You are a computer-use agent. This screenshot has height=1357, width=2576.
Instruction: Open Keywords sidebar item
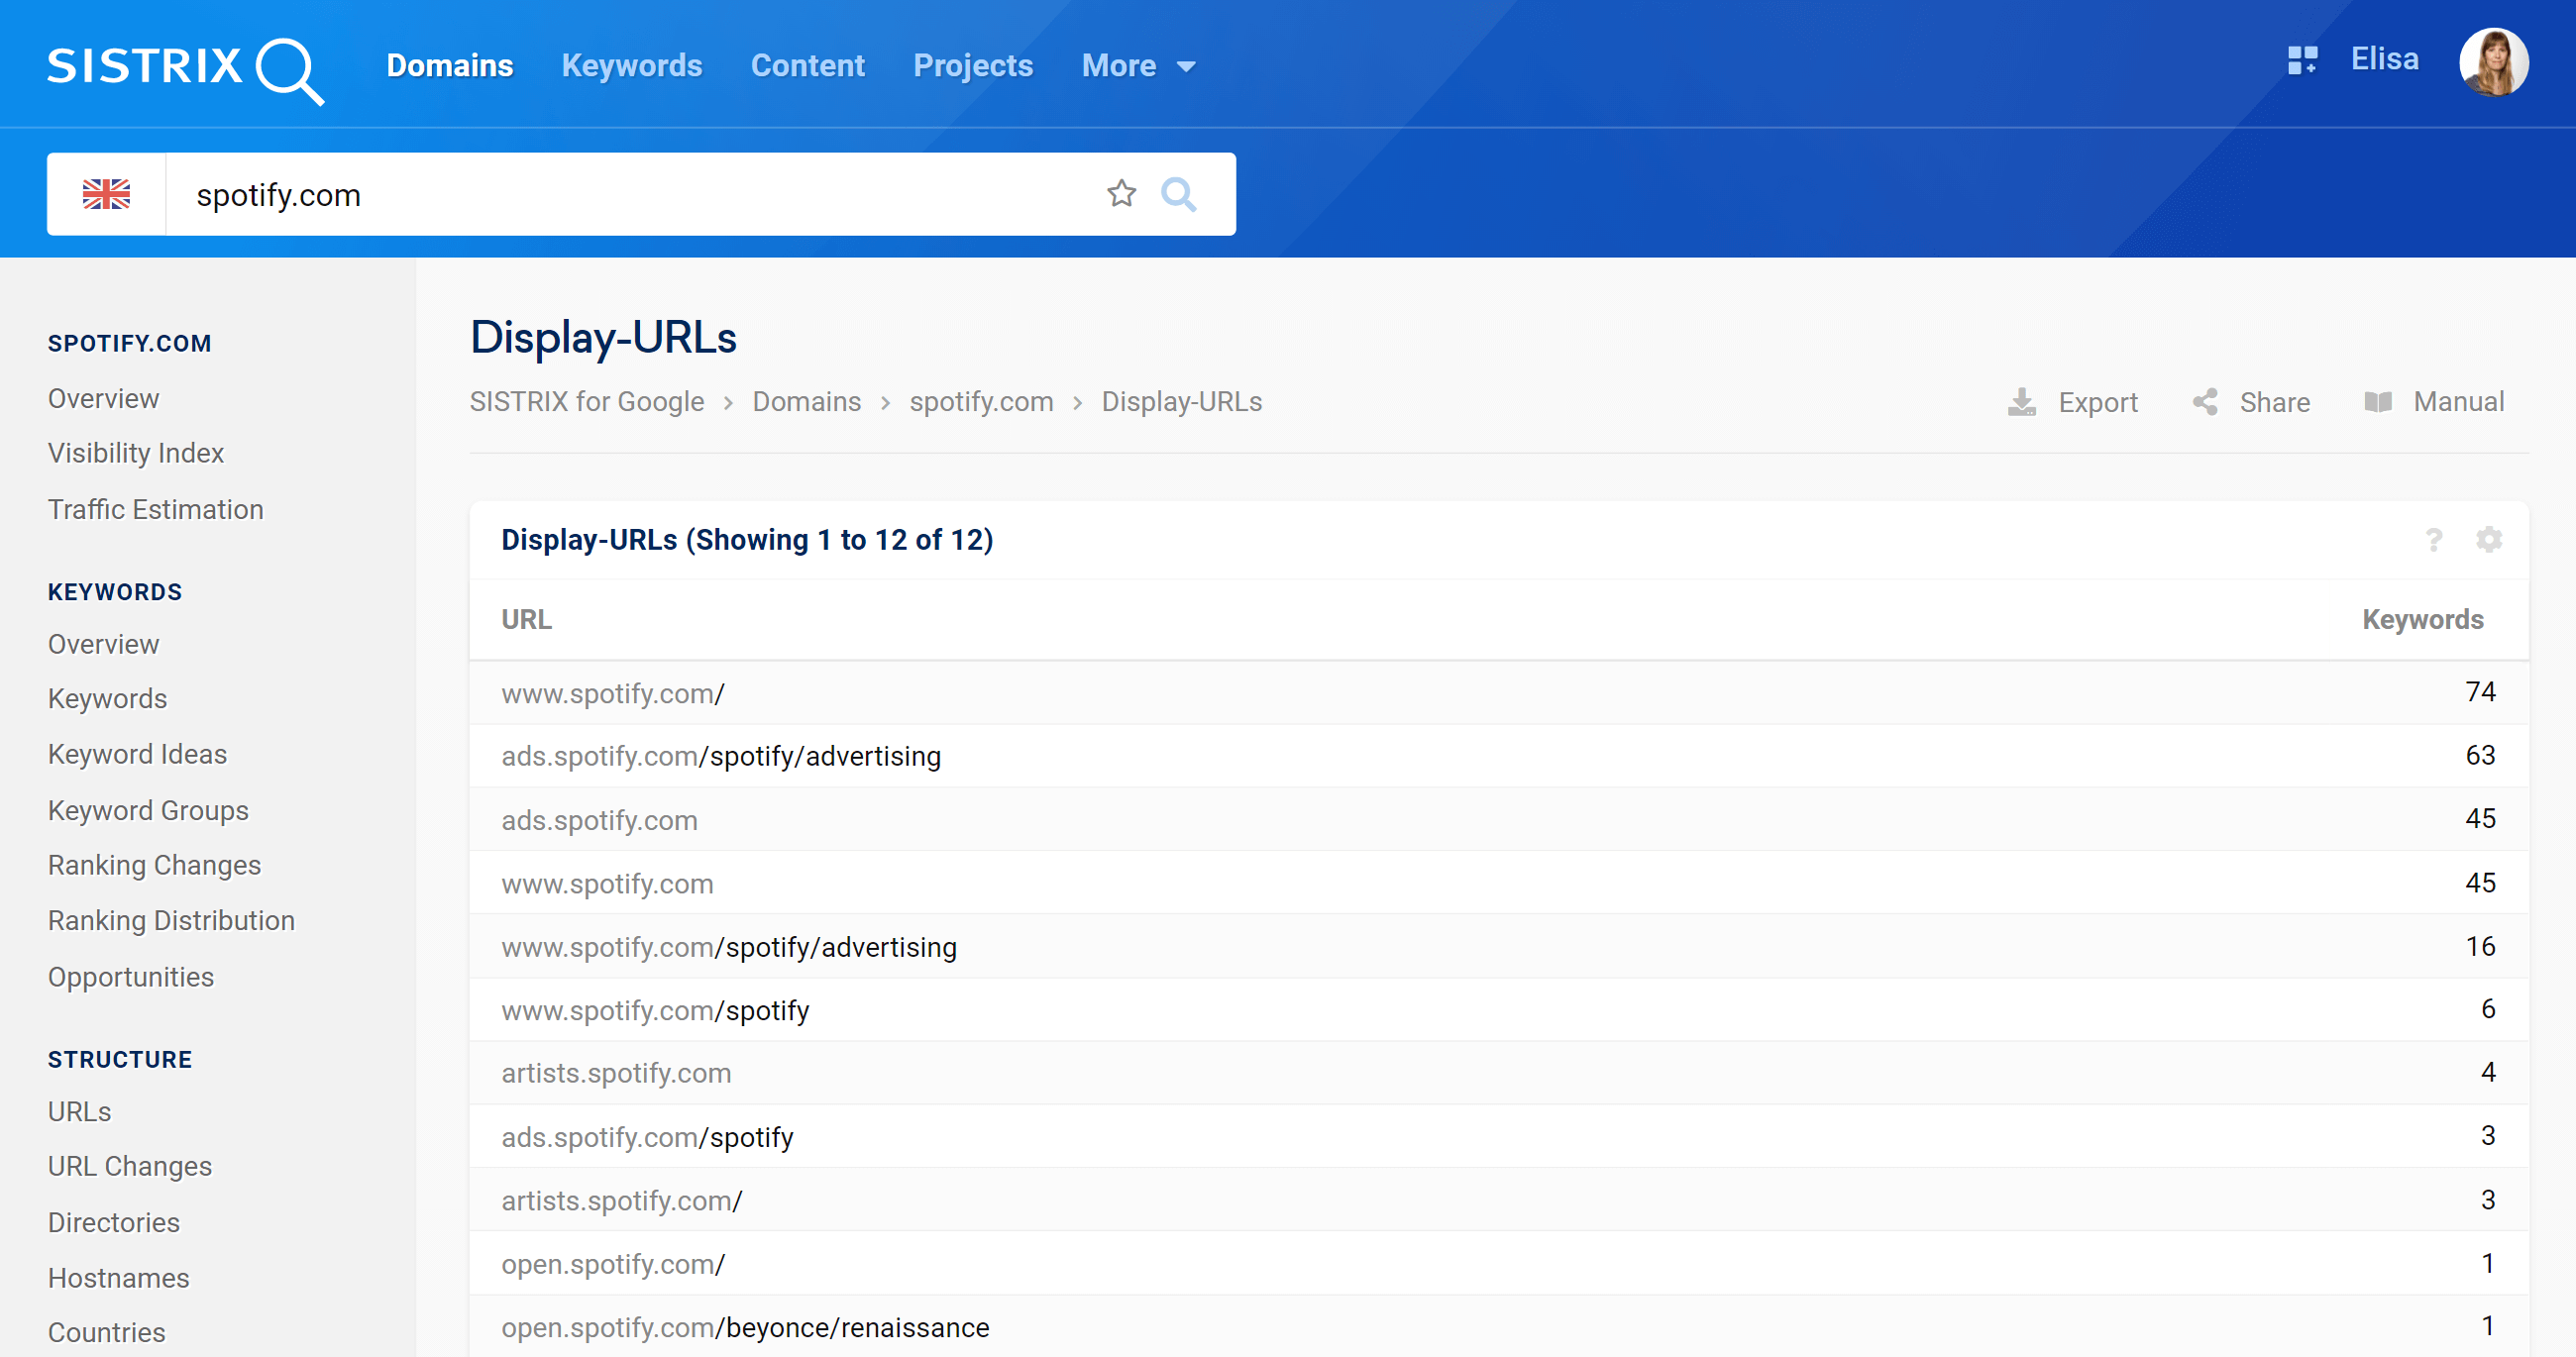click(107, 699)
